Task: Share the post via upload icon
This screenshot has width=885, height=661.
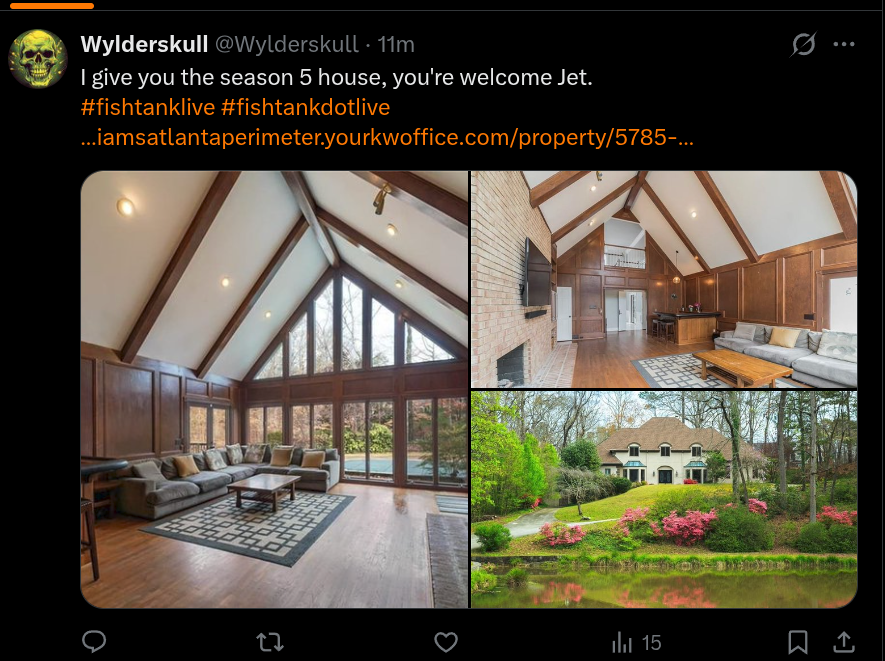Action: click(843, 642)
